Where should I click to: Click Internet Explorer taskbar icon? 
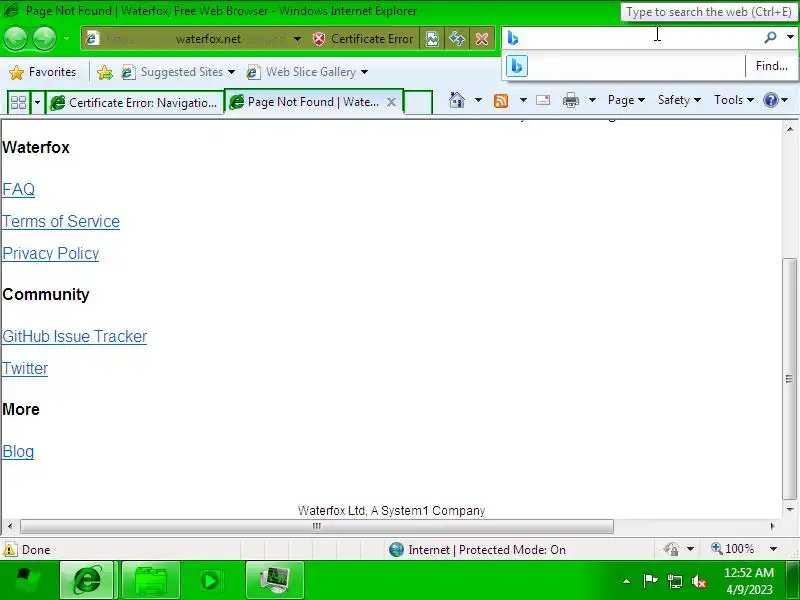click(x=87, y=580)
